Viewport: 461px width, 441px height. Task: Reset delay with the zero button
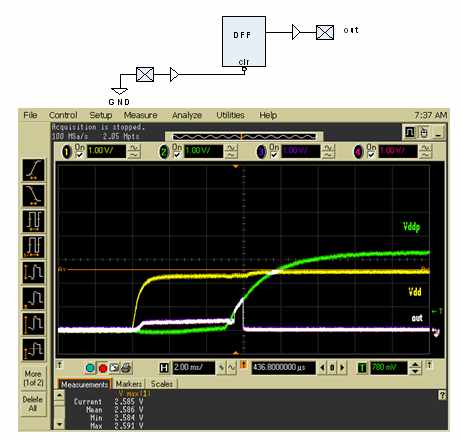tap(332, 368)
